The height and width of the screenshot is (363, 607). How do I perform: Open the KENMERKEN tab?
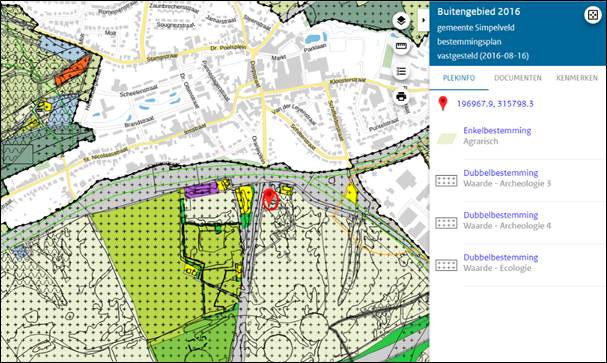[x=577, y=78]
